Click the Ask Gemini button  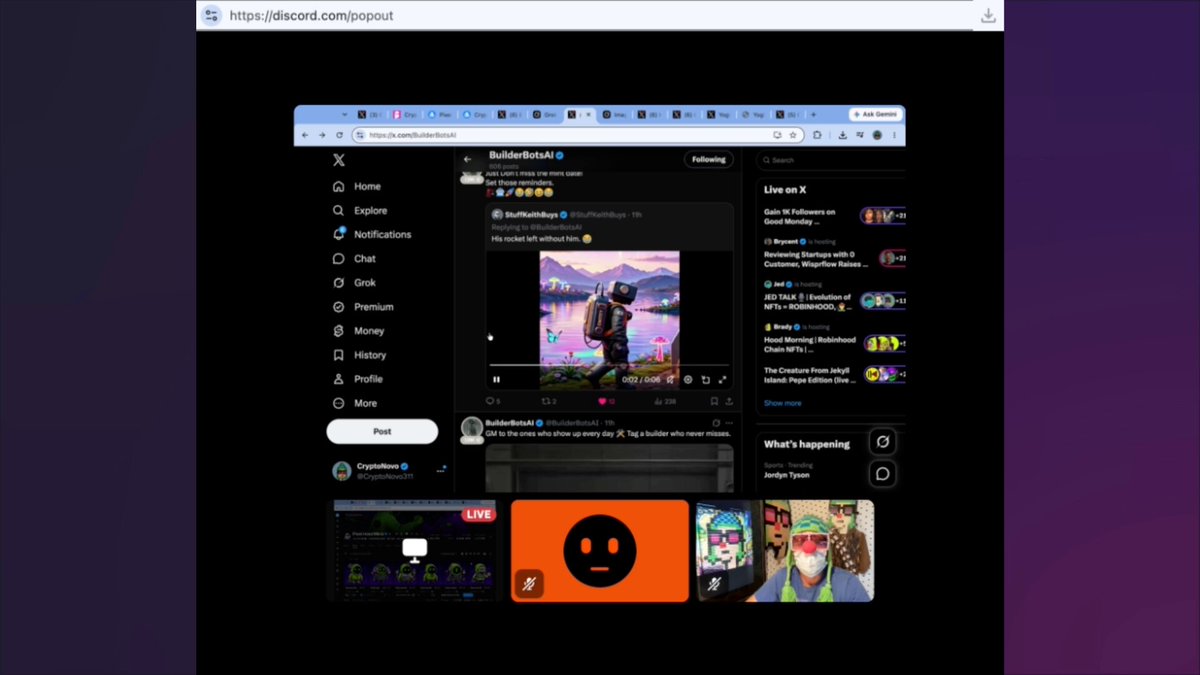point(876,115)
